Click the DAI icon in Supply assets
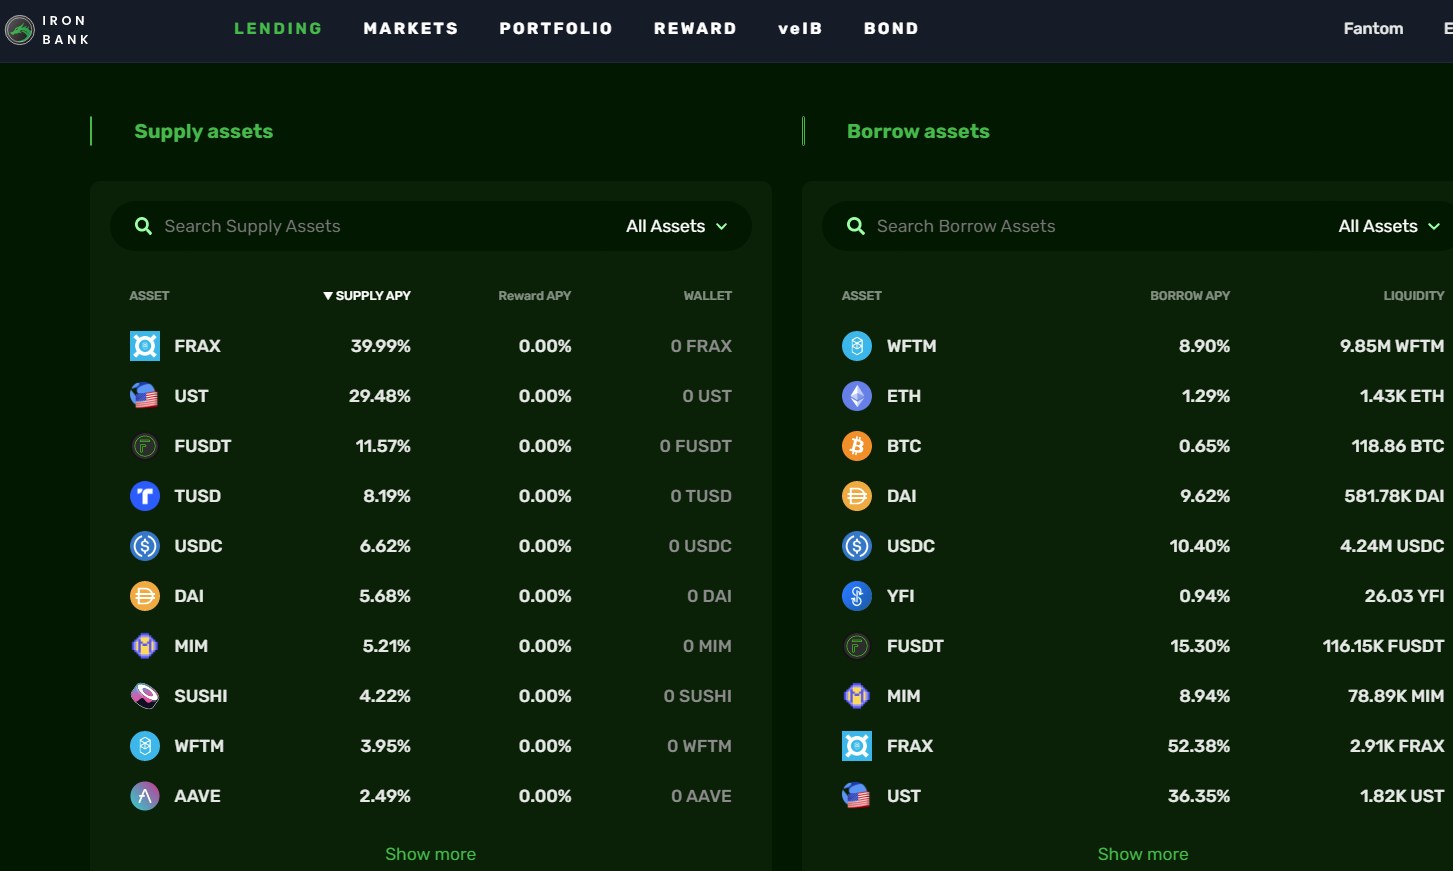Image resolution: width=1453 pixels, height=871 pixels. [x=145, y=596]
